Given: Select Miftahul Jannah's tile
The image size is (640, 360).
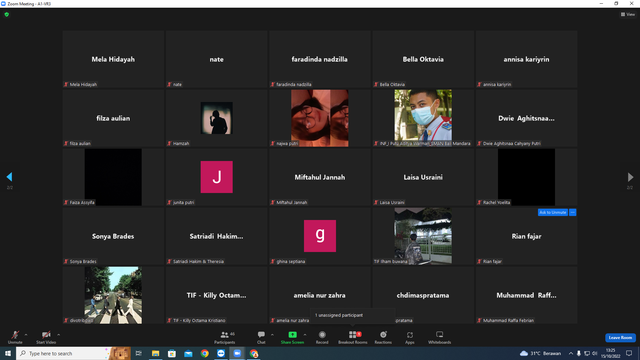Looking at the screenshot, I should pyautogui.click(x=320, y=177).
